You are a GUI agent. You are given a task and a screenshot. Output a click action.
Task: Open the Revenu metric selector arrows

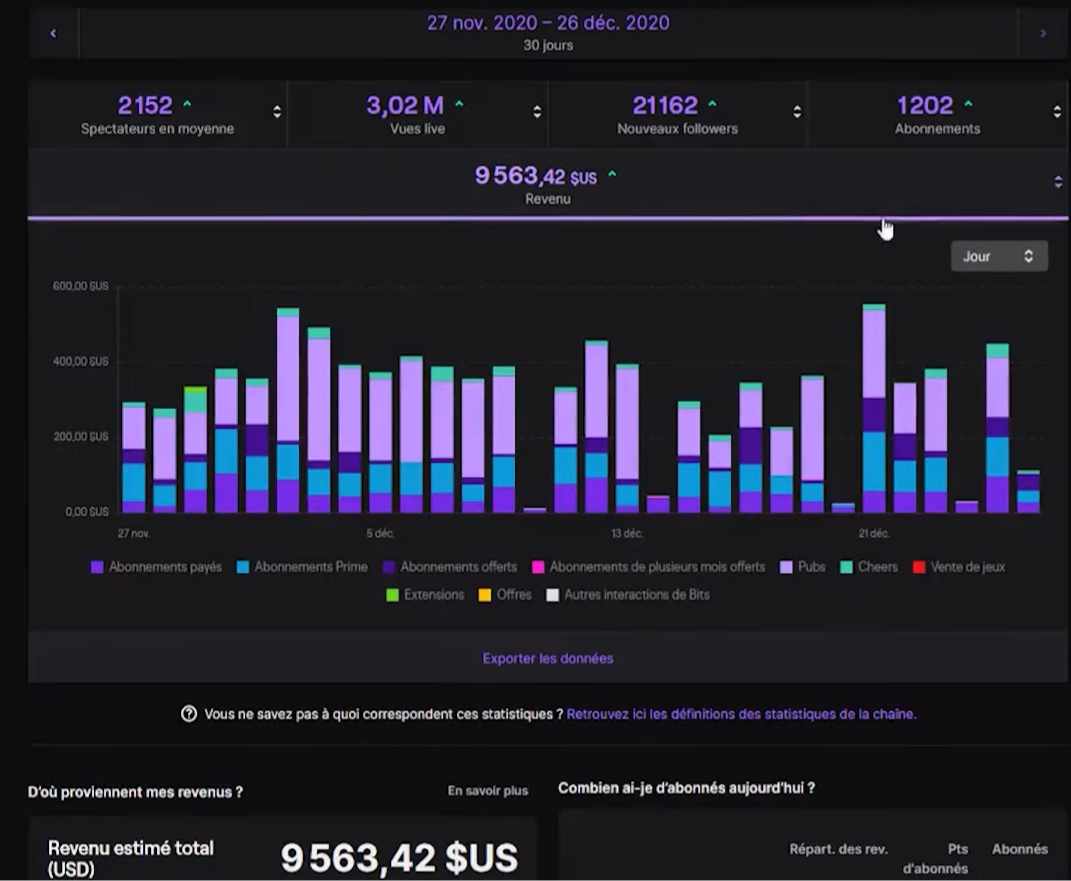[x=1058, y=182]
